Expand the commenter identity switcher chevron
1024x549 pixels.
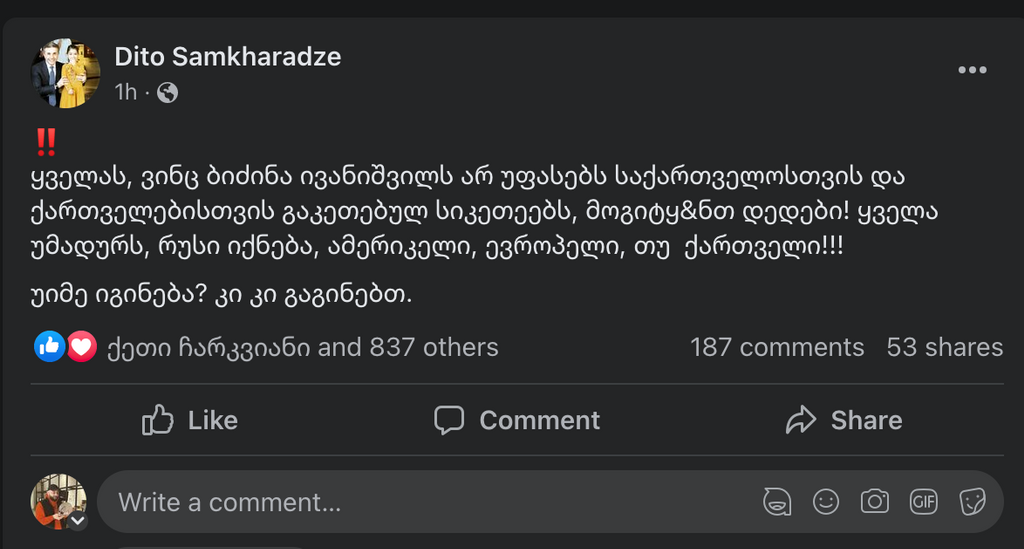point(77,520)
